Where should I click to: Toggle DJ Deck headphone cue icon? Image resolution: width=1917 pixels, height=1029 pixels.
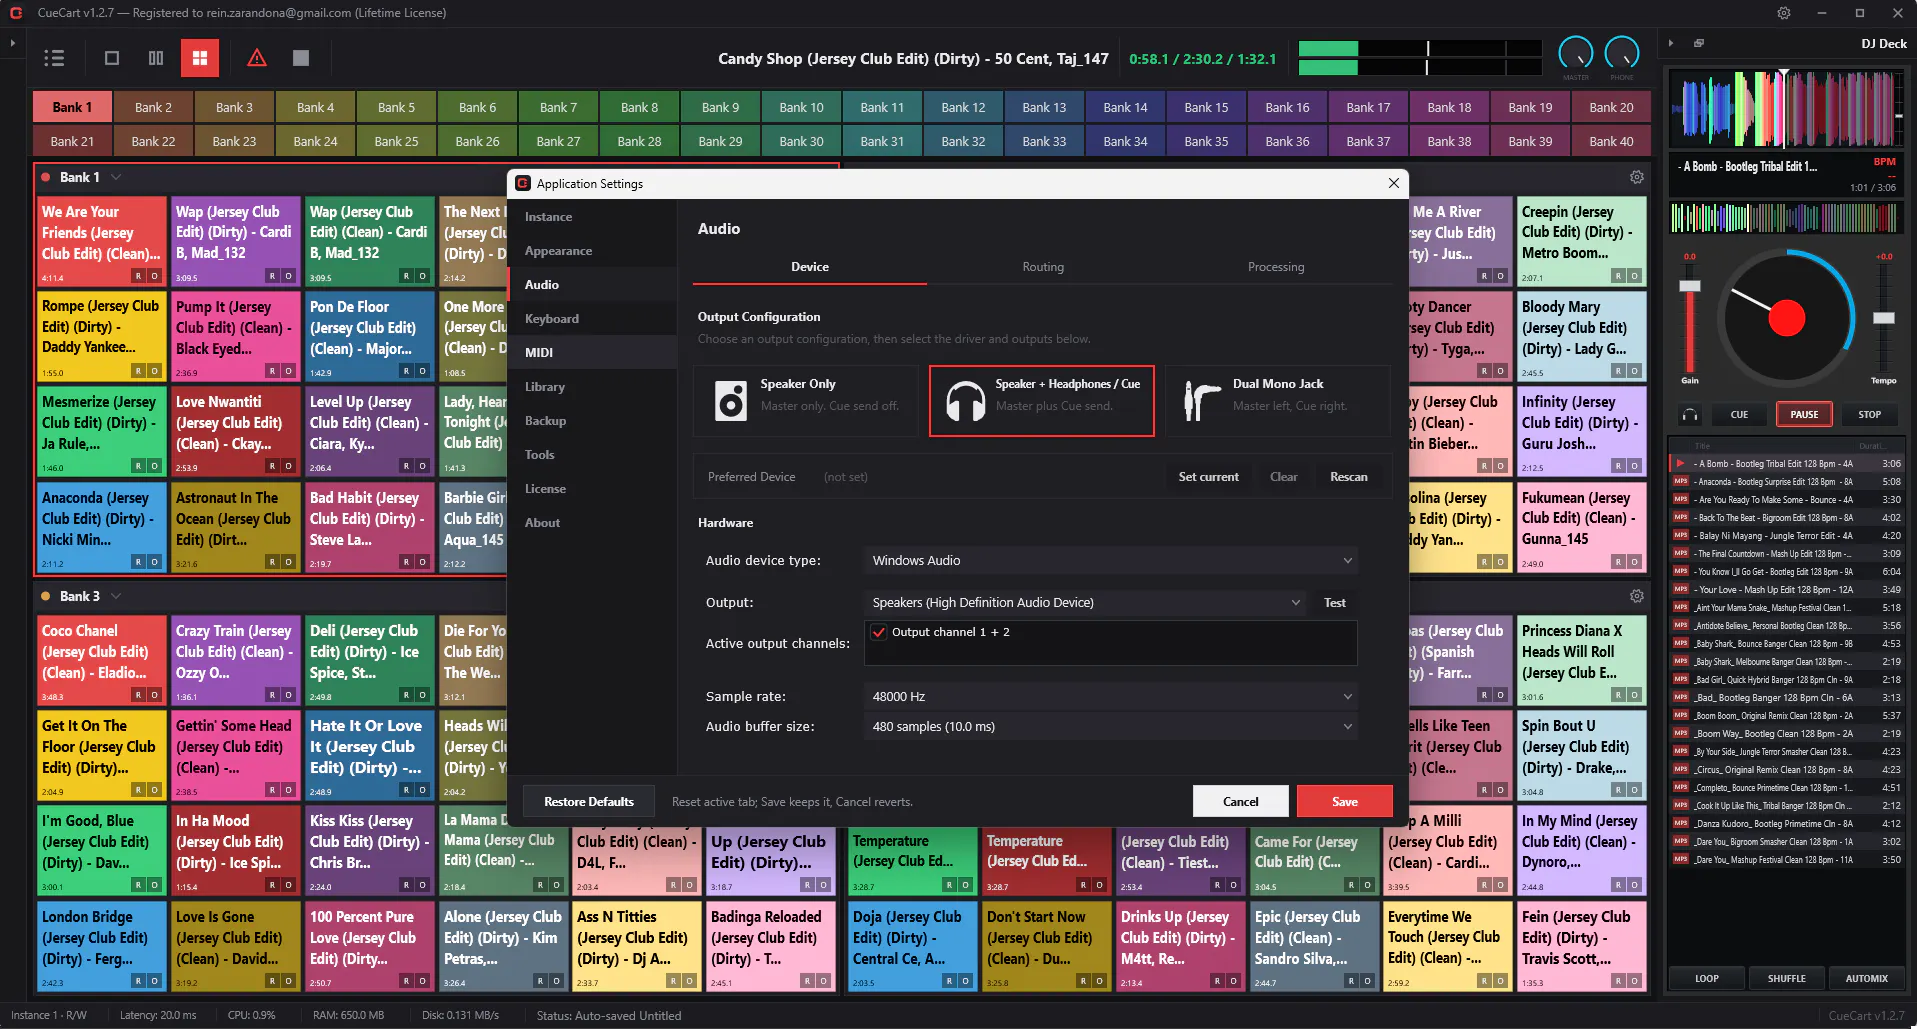[x=1690, y=414]
